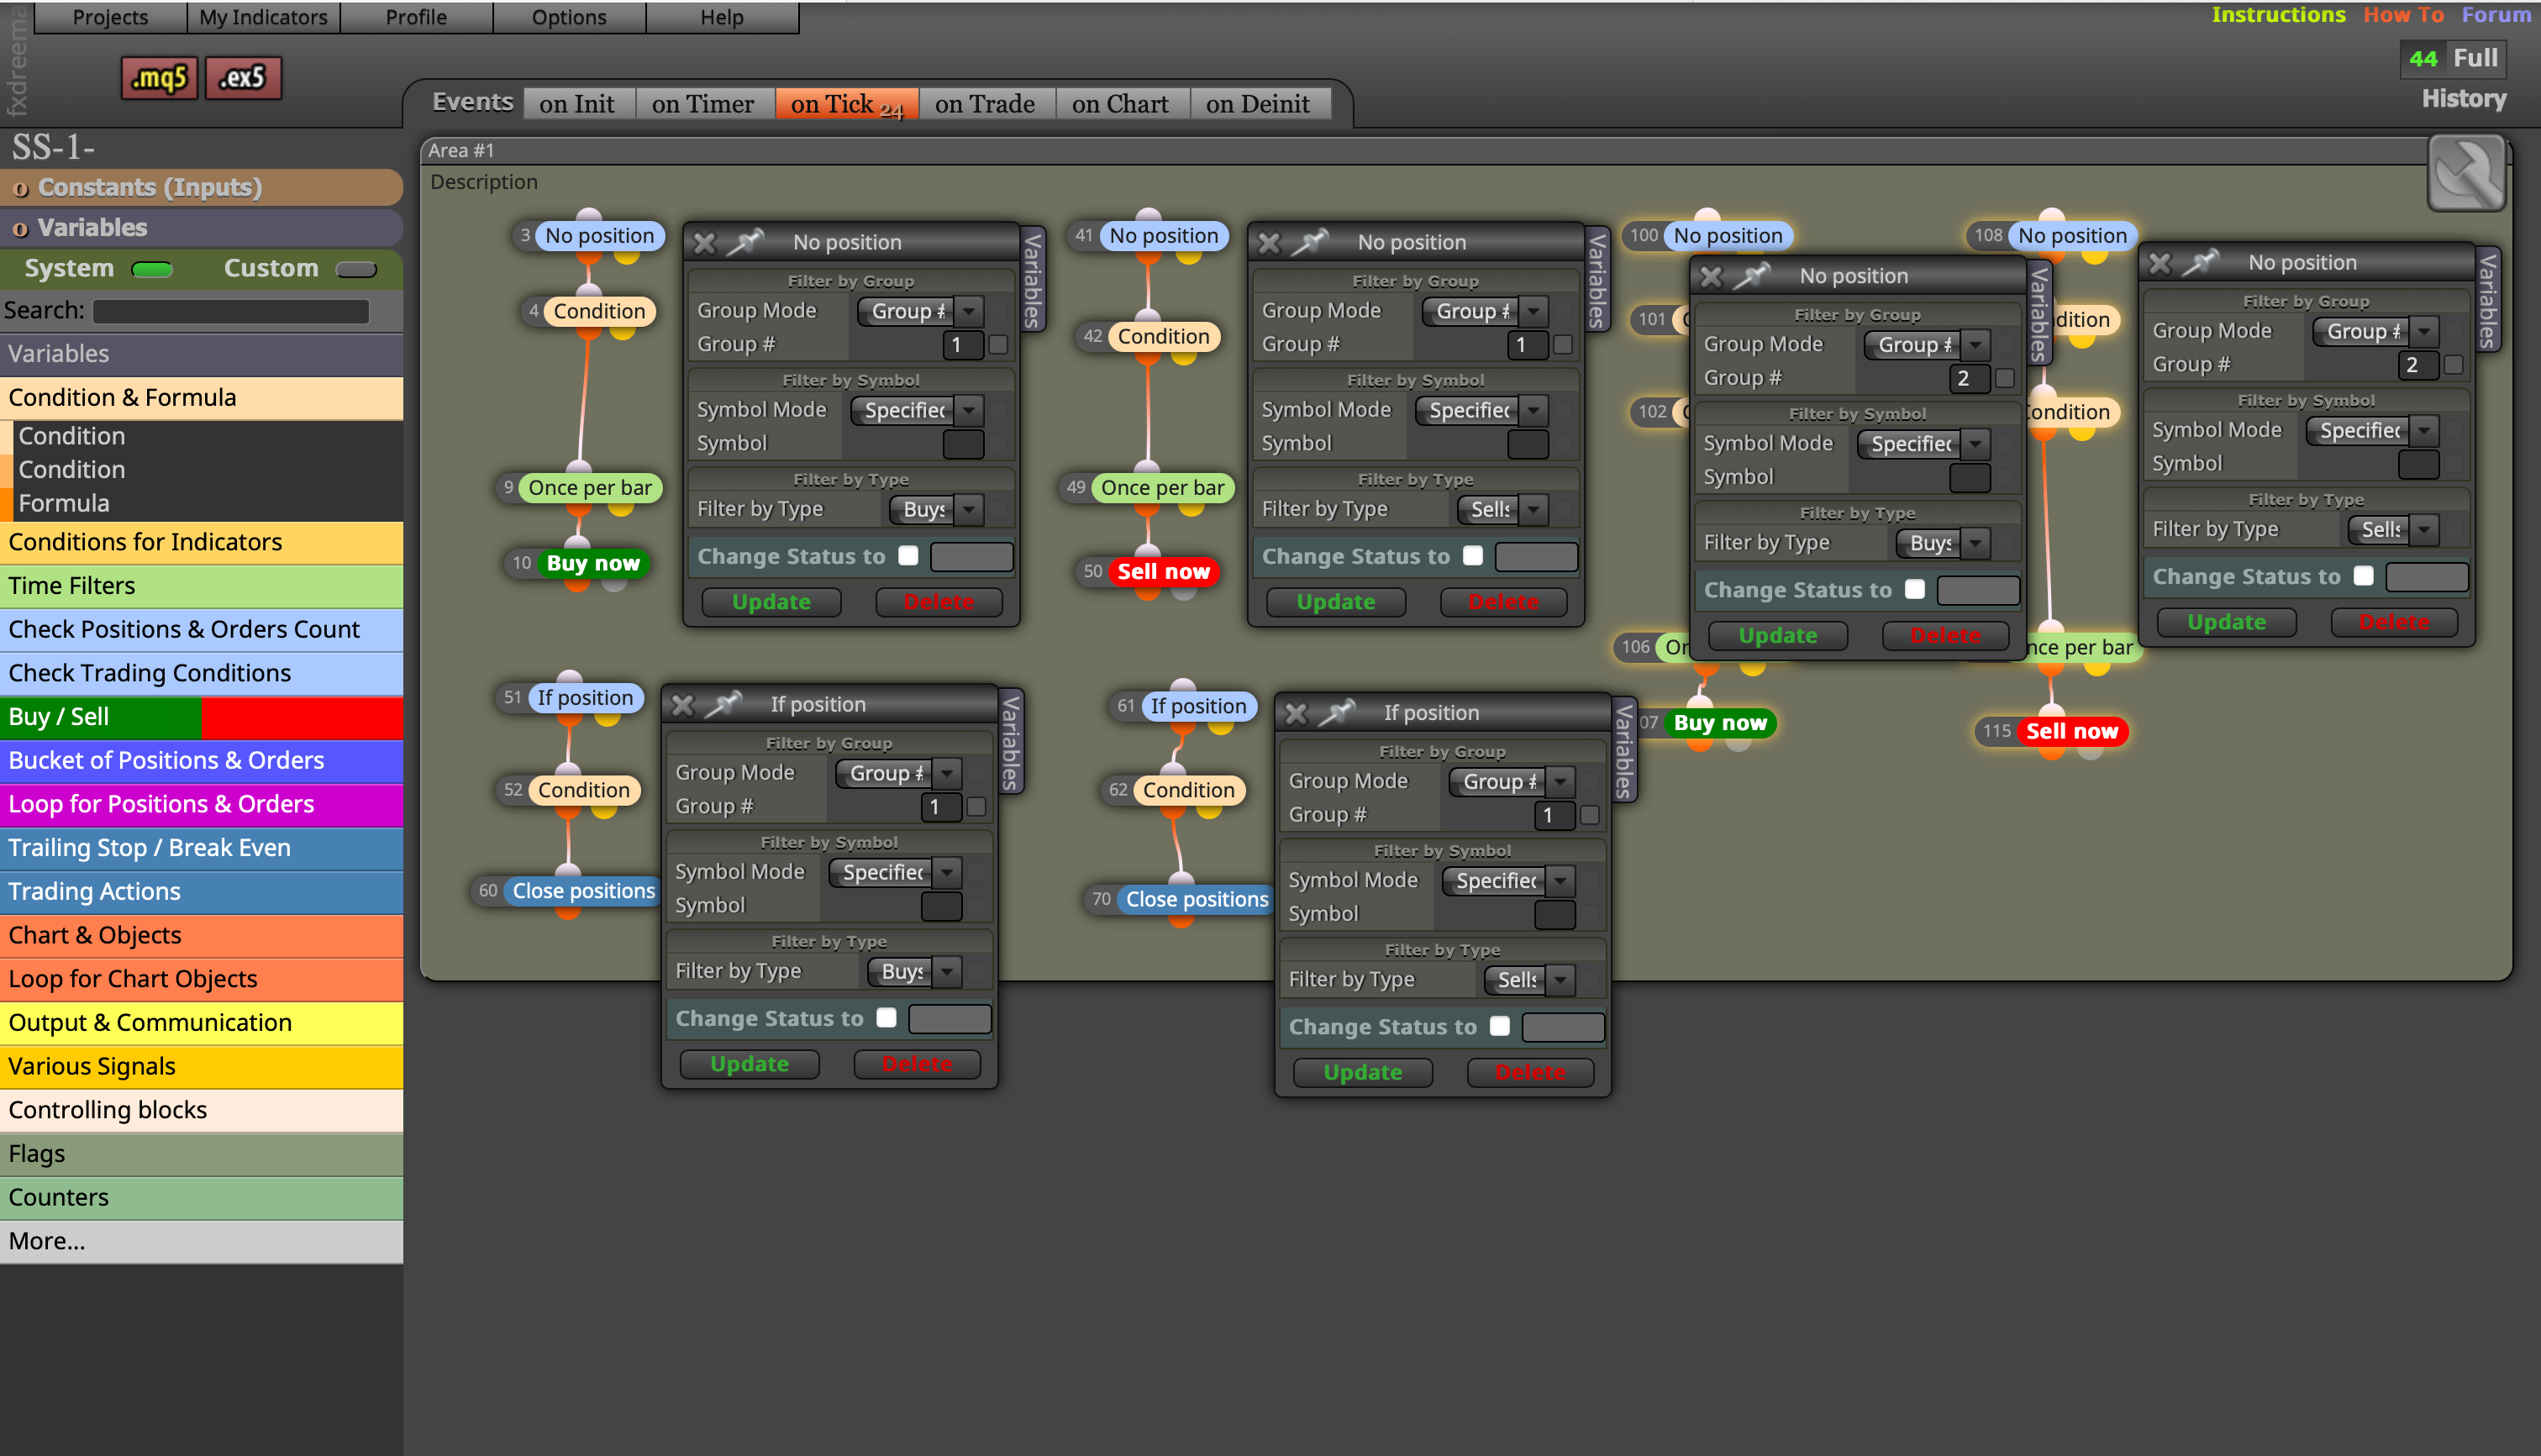Screen dimensions: 2541x1456
Task: Pin the Buys If position panel
Action: pos(724,704)
